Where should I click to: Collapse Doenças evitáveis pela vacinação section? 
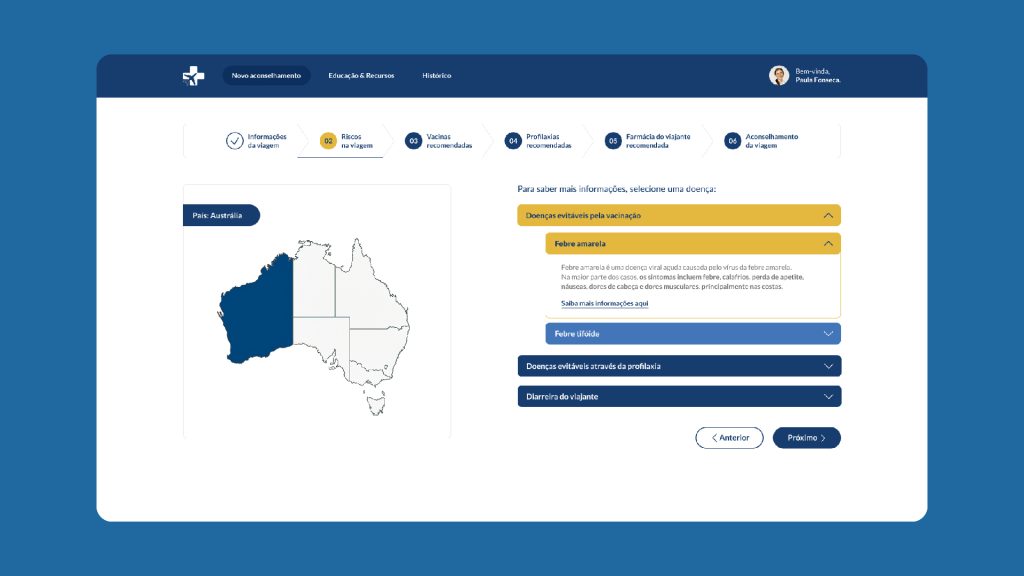(x=827, y=215)
